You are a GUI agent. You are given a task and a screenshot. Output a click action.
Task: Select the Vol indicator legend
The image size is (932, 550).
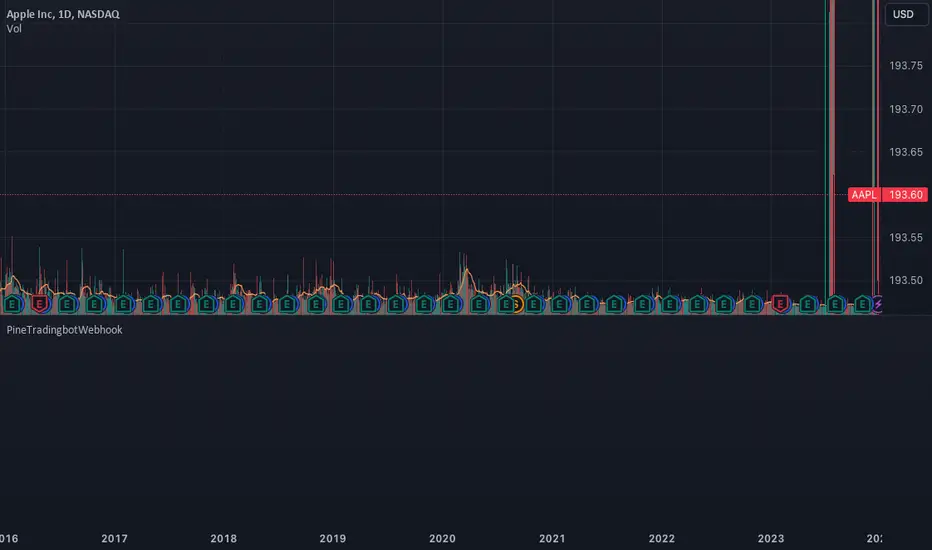(x=14, y=29)
